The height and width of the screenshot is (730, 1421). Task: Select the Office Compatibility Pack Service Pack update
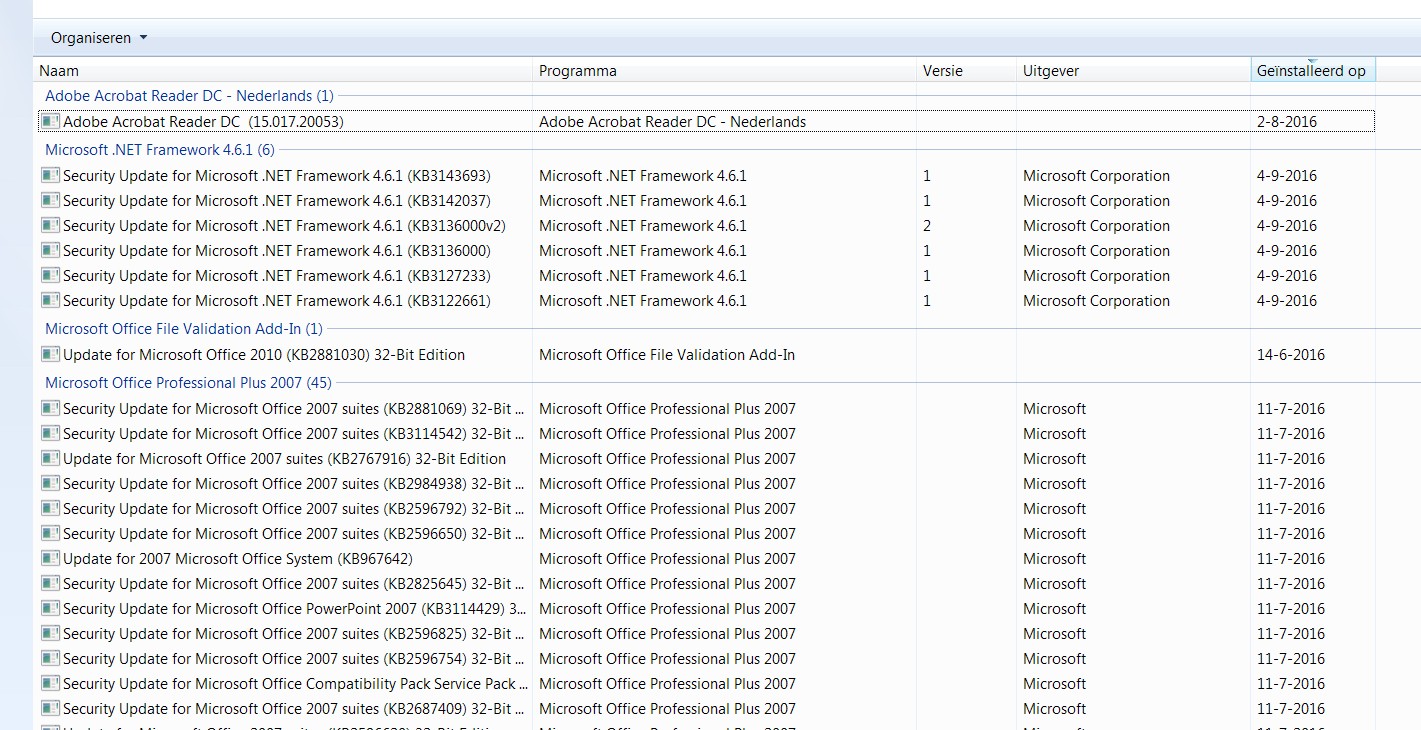coord(706,683)
